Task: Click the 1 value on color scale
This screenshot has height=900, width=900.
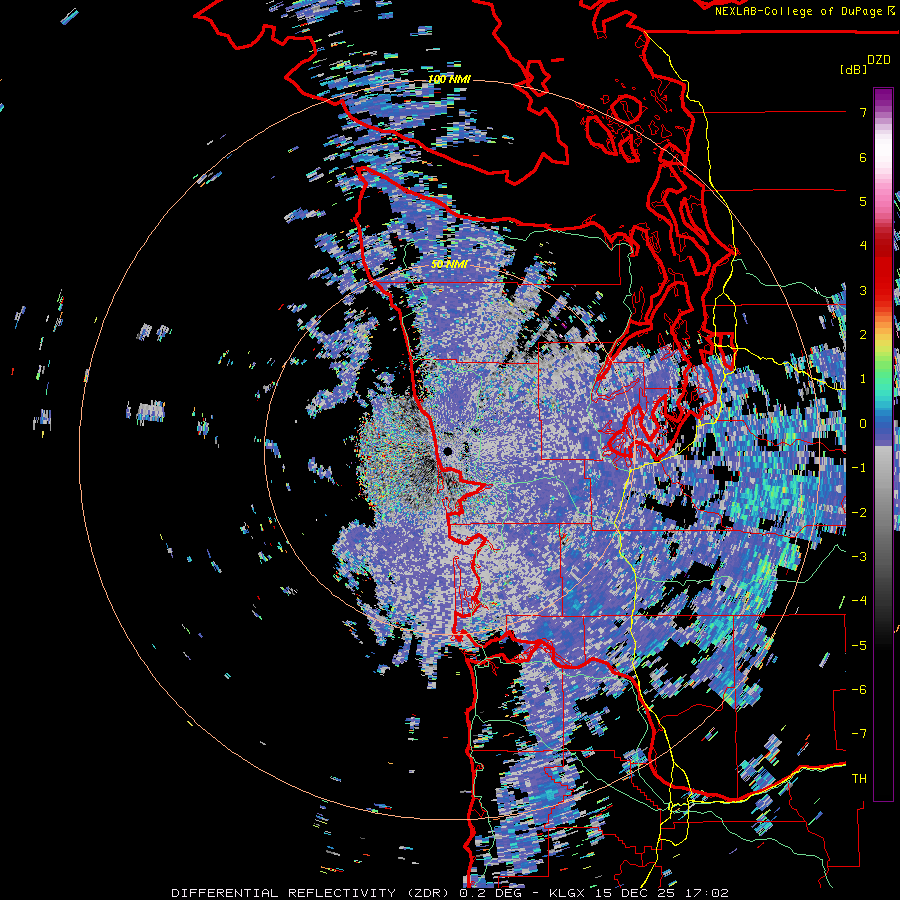Action: (x=863, y=379)
